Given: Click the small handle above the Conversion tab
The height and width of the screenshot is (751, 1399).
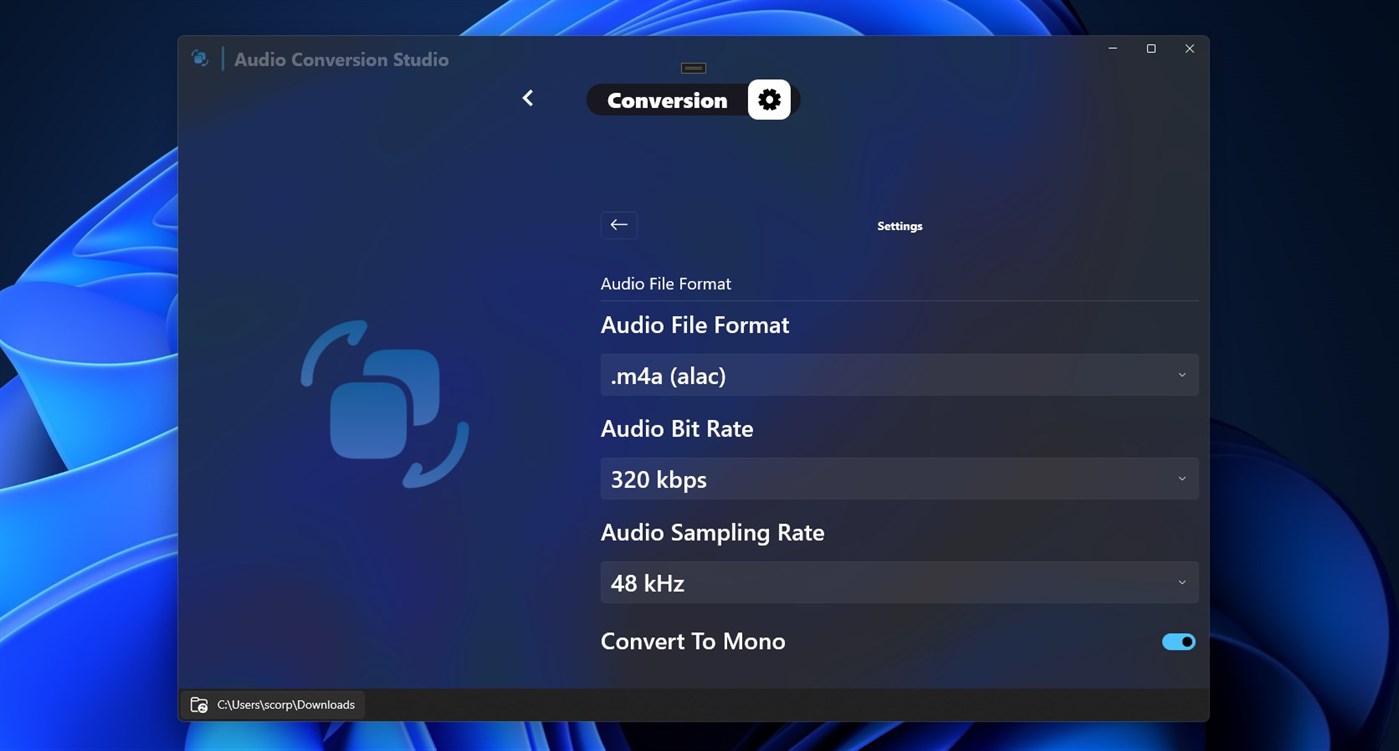Looking at the screenshot, I should [693, 67].
